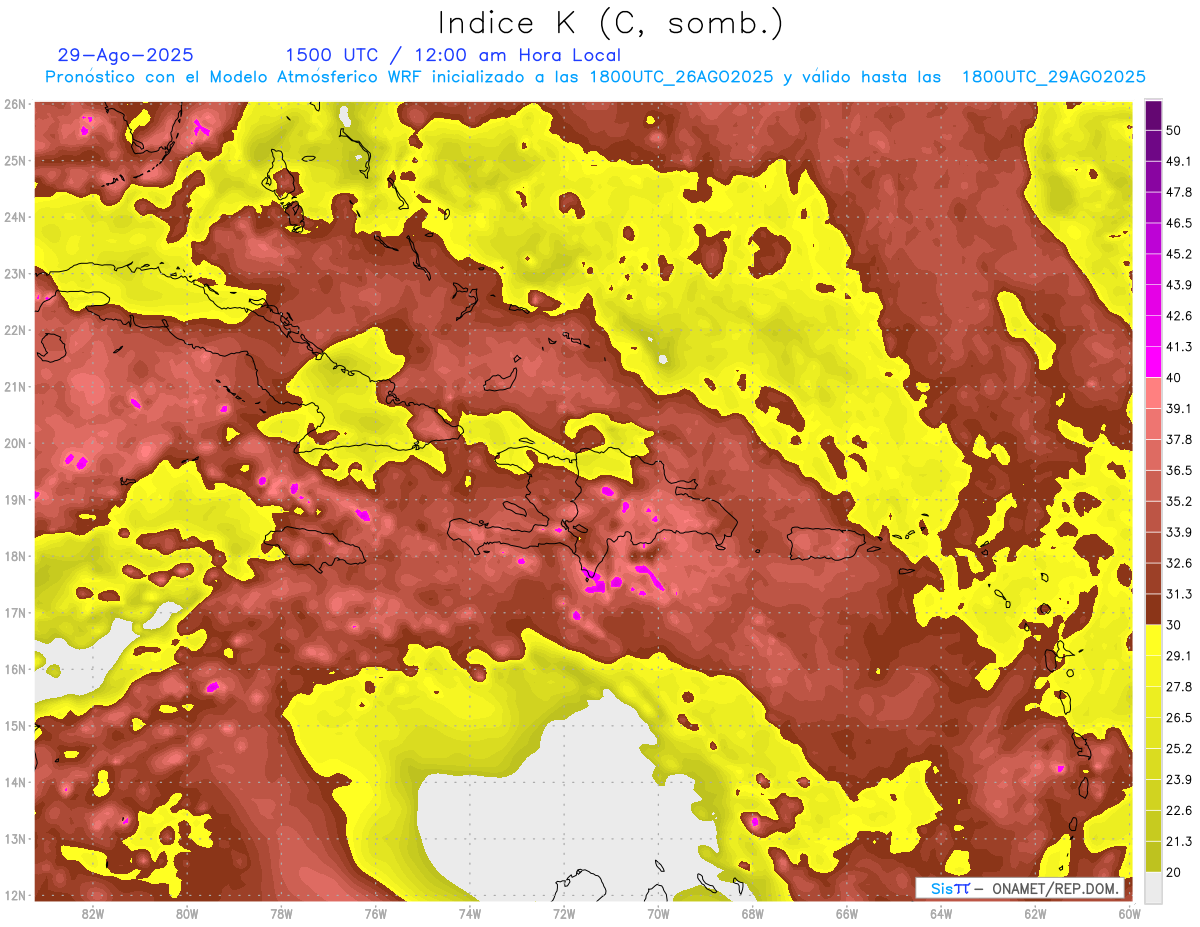Viewport: 1200px width, 927px height.
Task: Click the colorbar value "49.1"
Action: (1179, 161)
